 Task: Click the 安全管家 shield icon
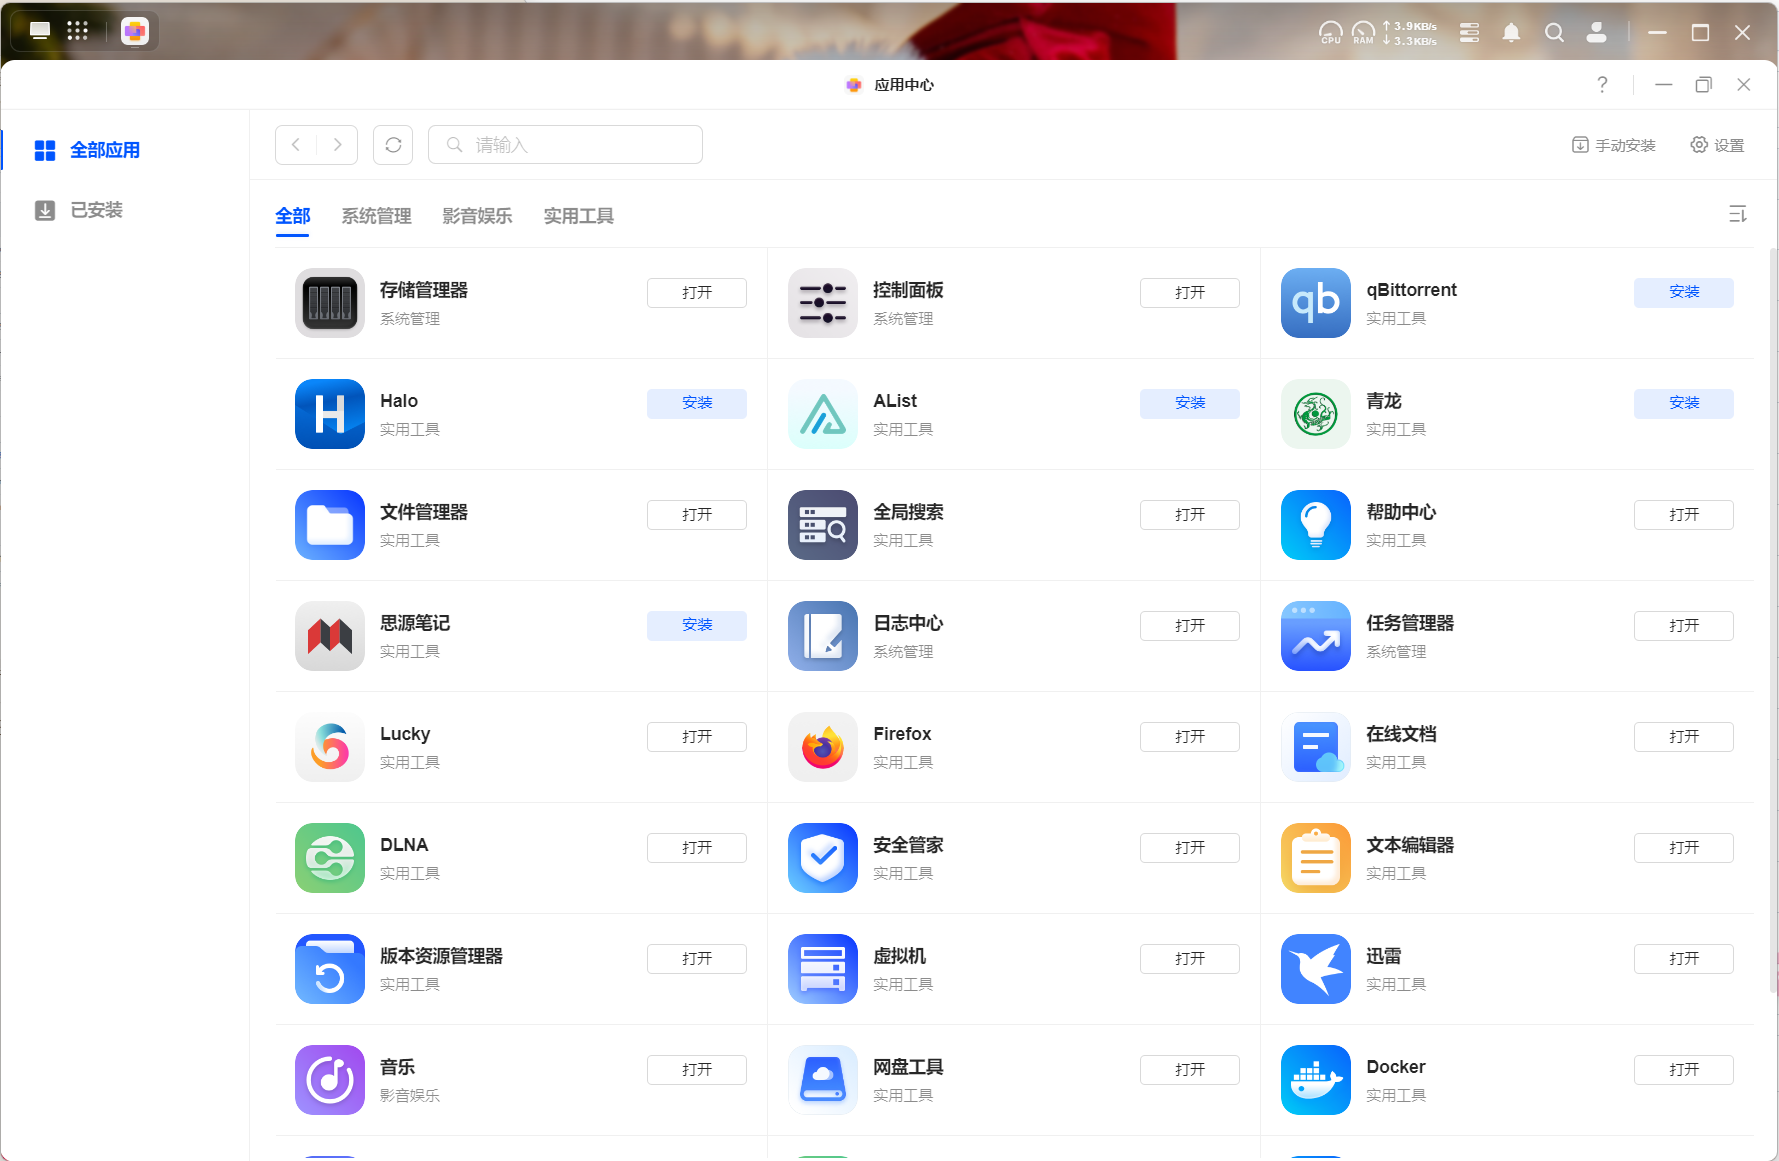pos(823,858)
